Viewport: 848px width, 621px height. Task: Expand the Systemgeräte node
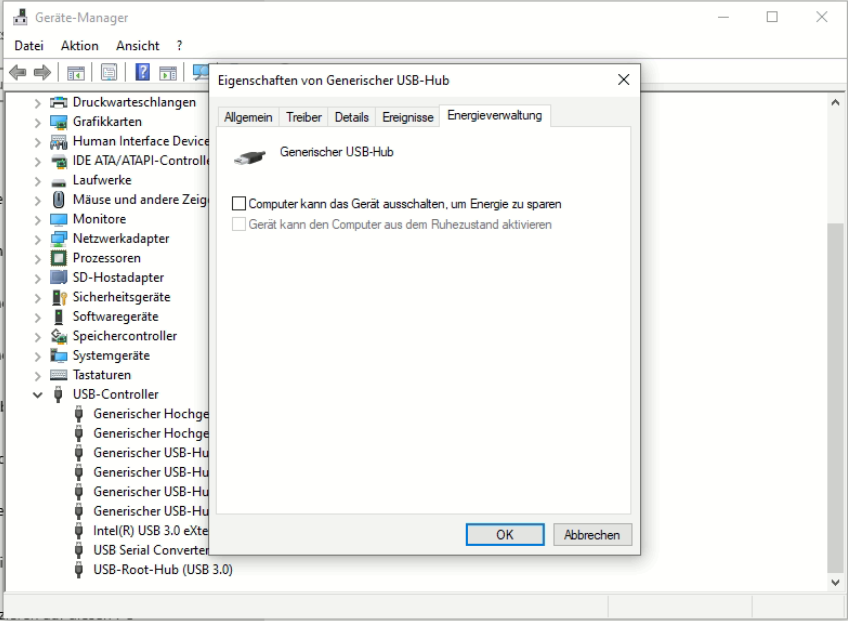pyautogui.click(x=37, y=356)
